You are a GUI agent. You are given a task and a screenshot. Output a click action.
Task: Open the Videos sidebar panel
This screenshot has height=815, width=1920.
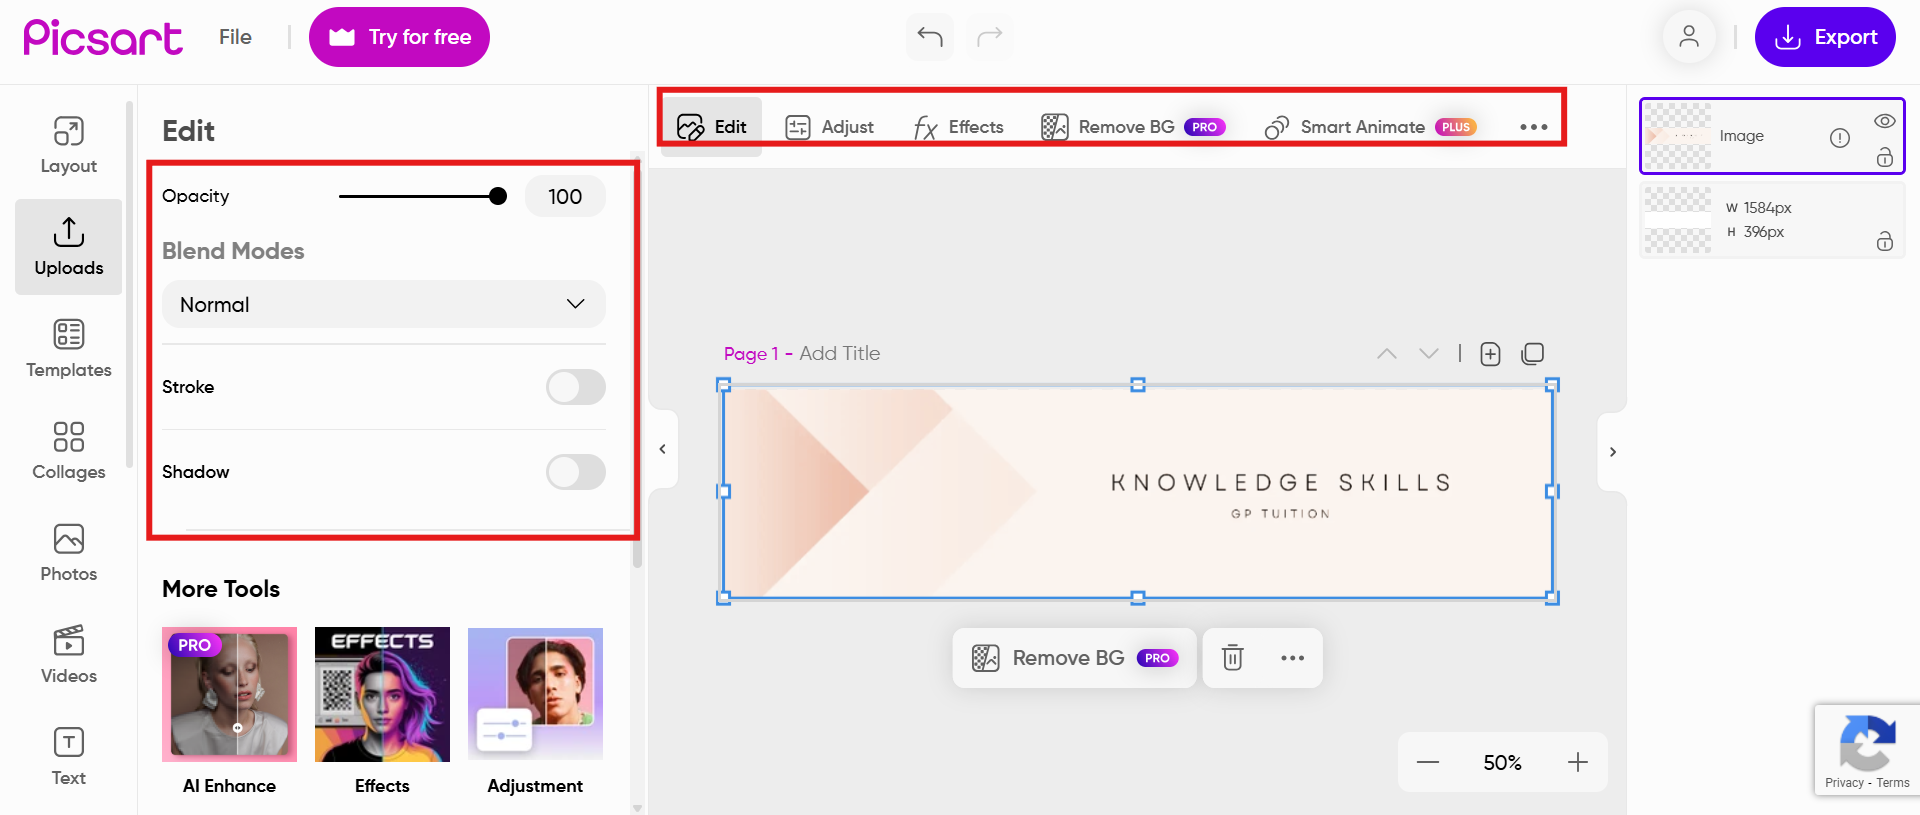point(68,655)
